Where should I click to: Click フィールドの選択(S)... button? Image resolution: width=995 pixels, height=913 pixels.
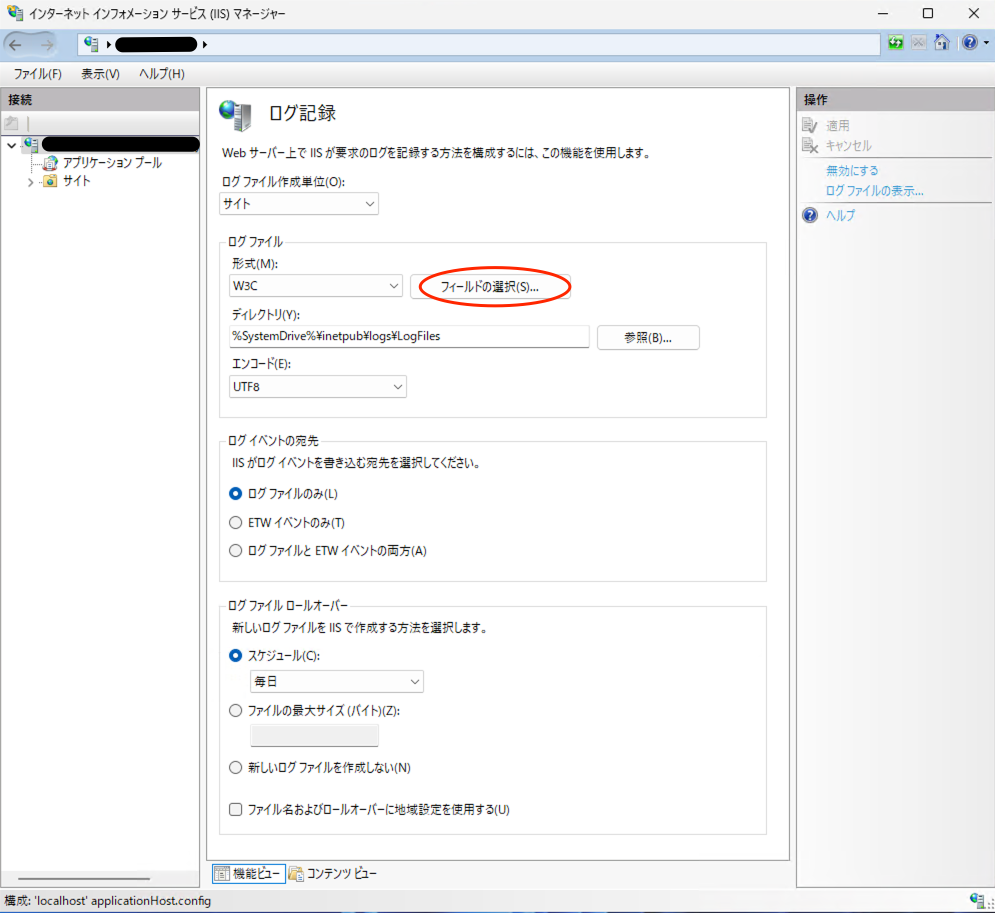click(x=490, y=287)
